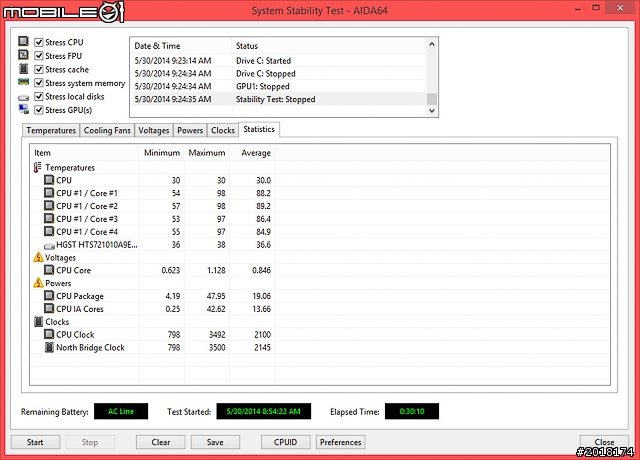
Task: Select the 'Drive C: Started' log entry
Action: coord(279,60)
